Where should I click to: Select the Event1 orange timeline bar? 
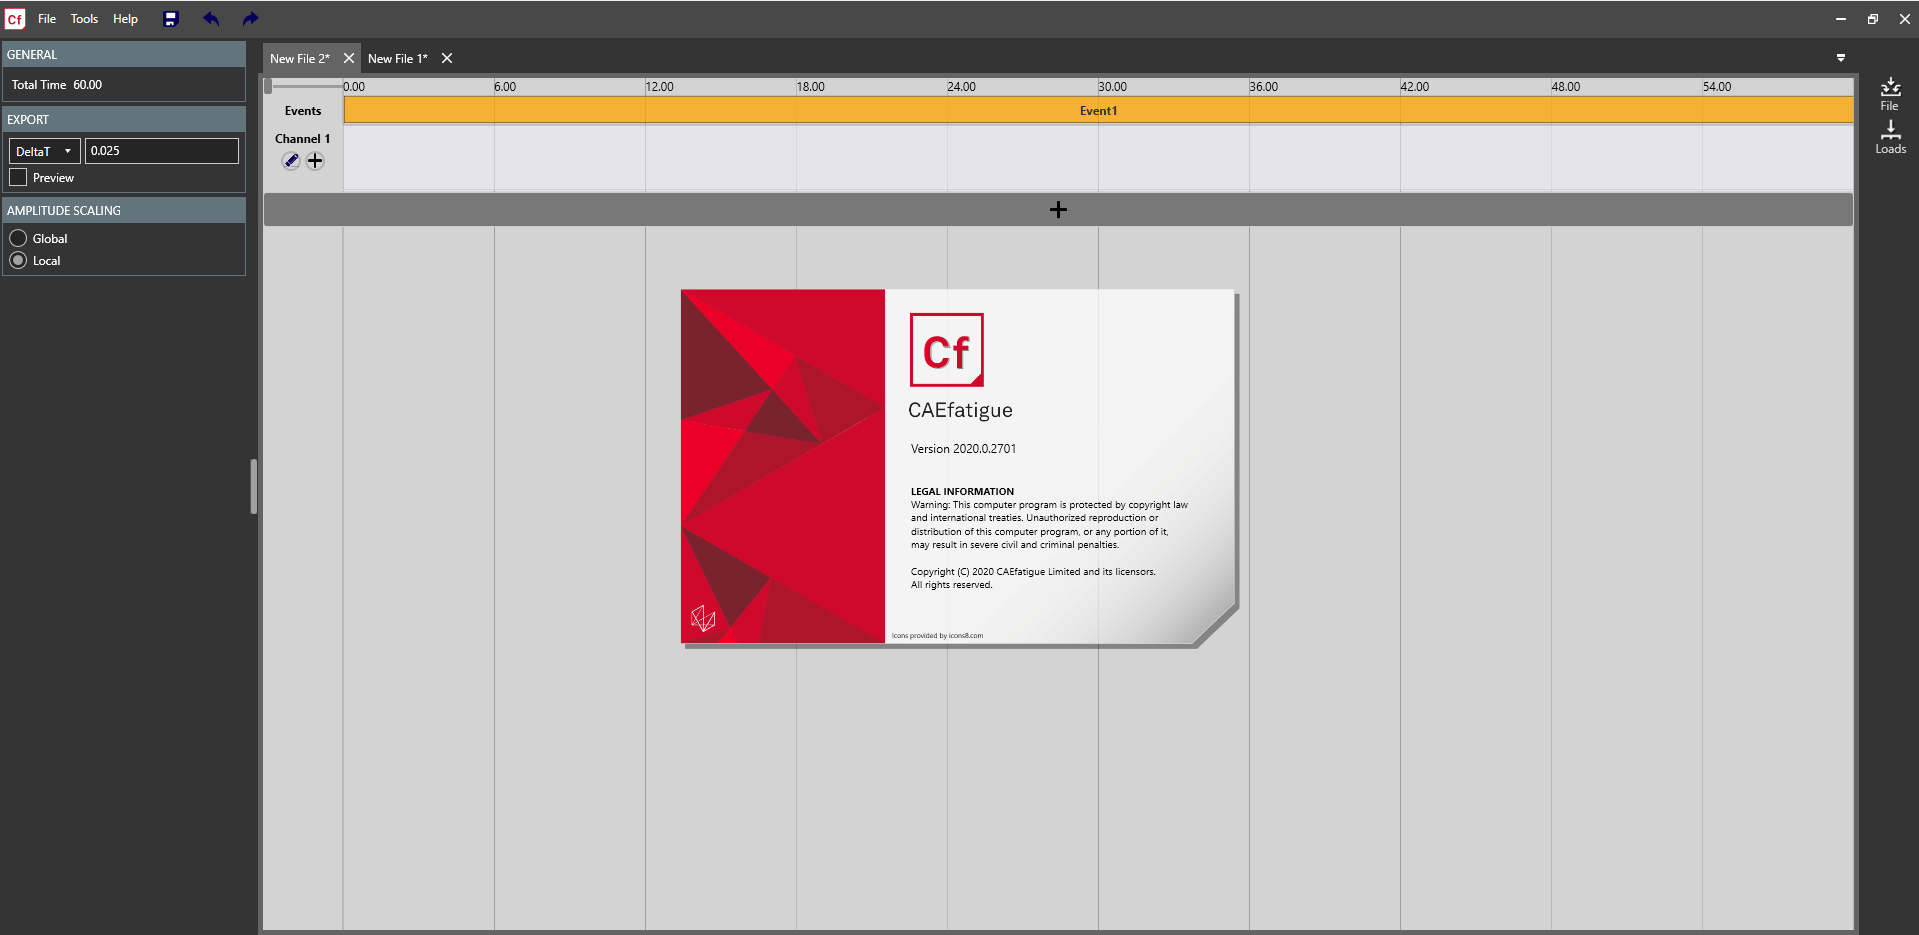click(x=1098, y=110)
